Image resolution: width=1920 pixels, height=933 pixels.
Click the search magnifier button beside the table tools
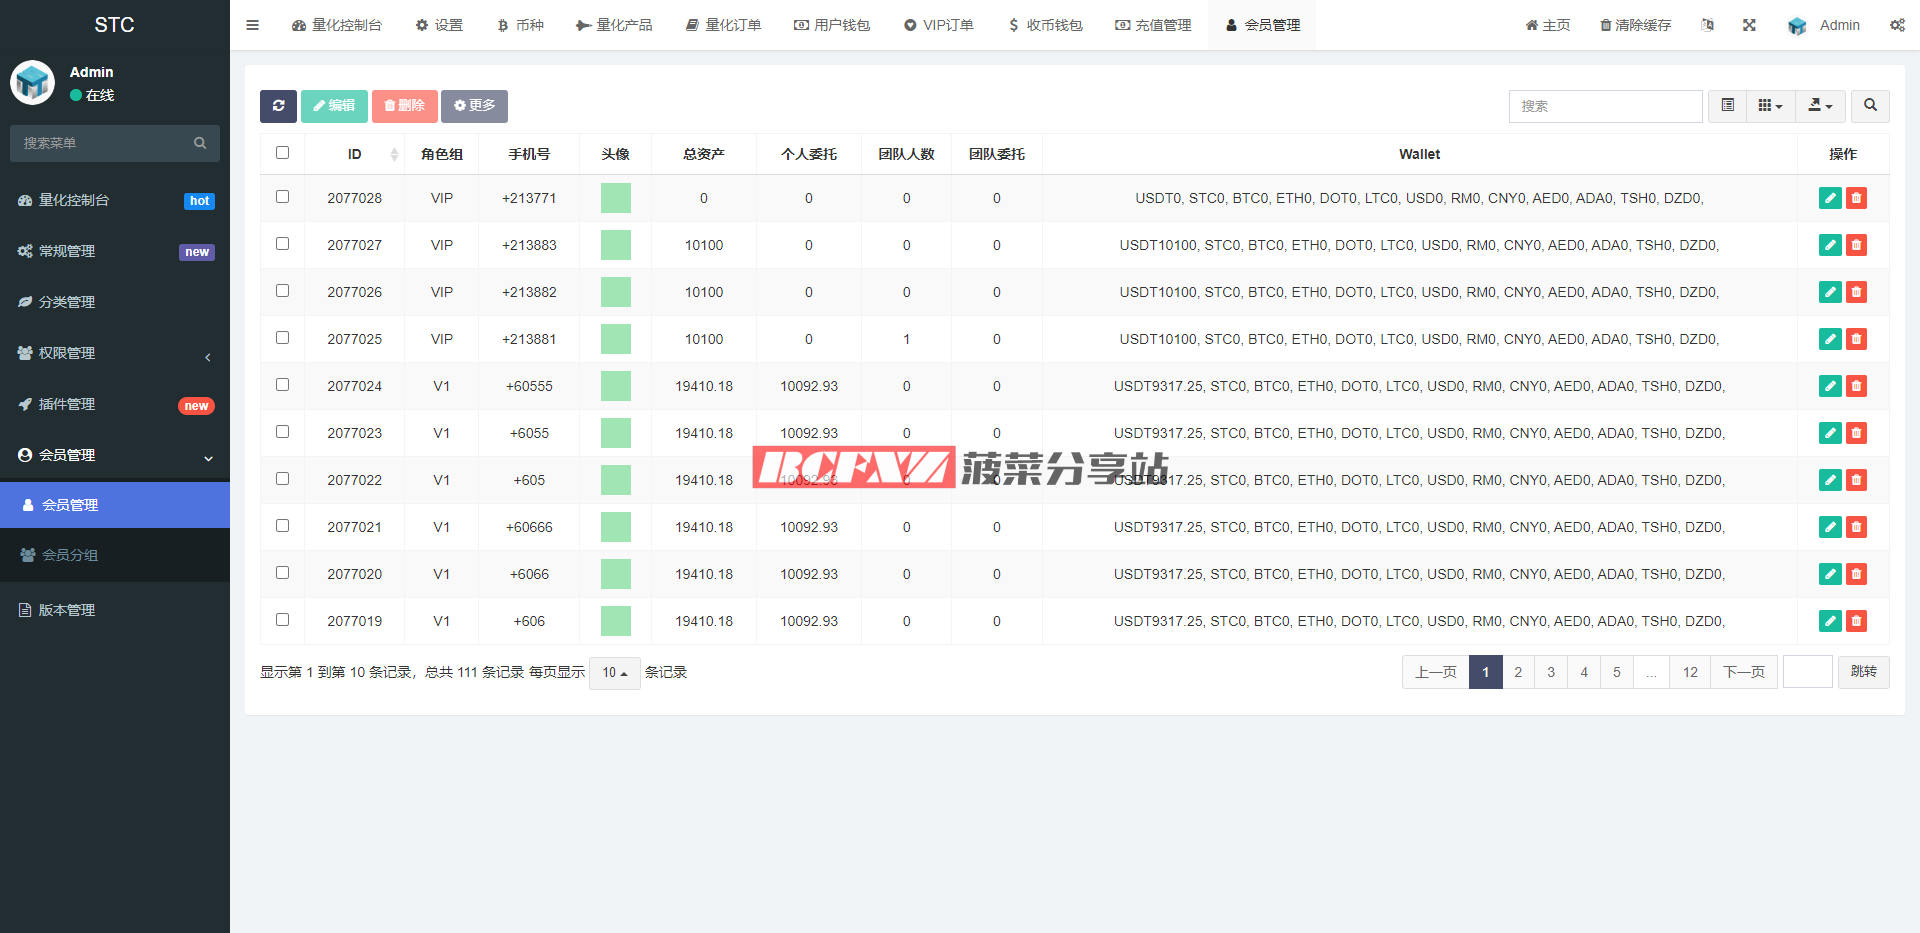1870,106
